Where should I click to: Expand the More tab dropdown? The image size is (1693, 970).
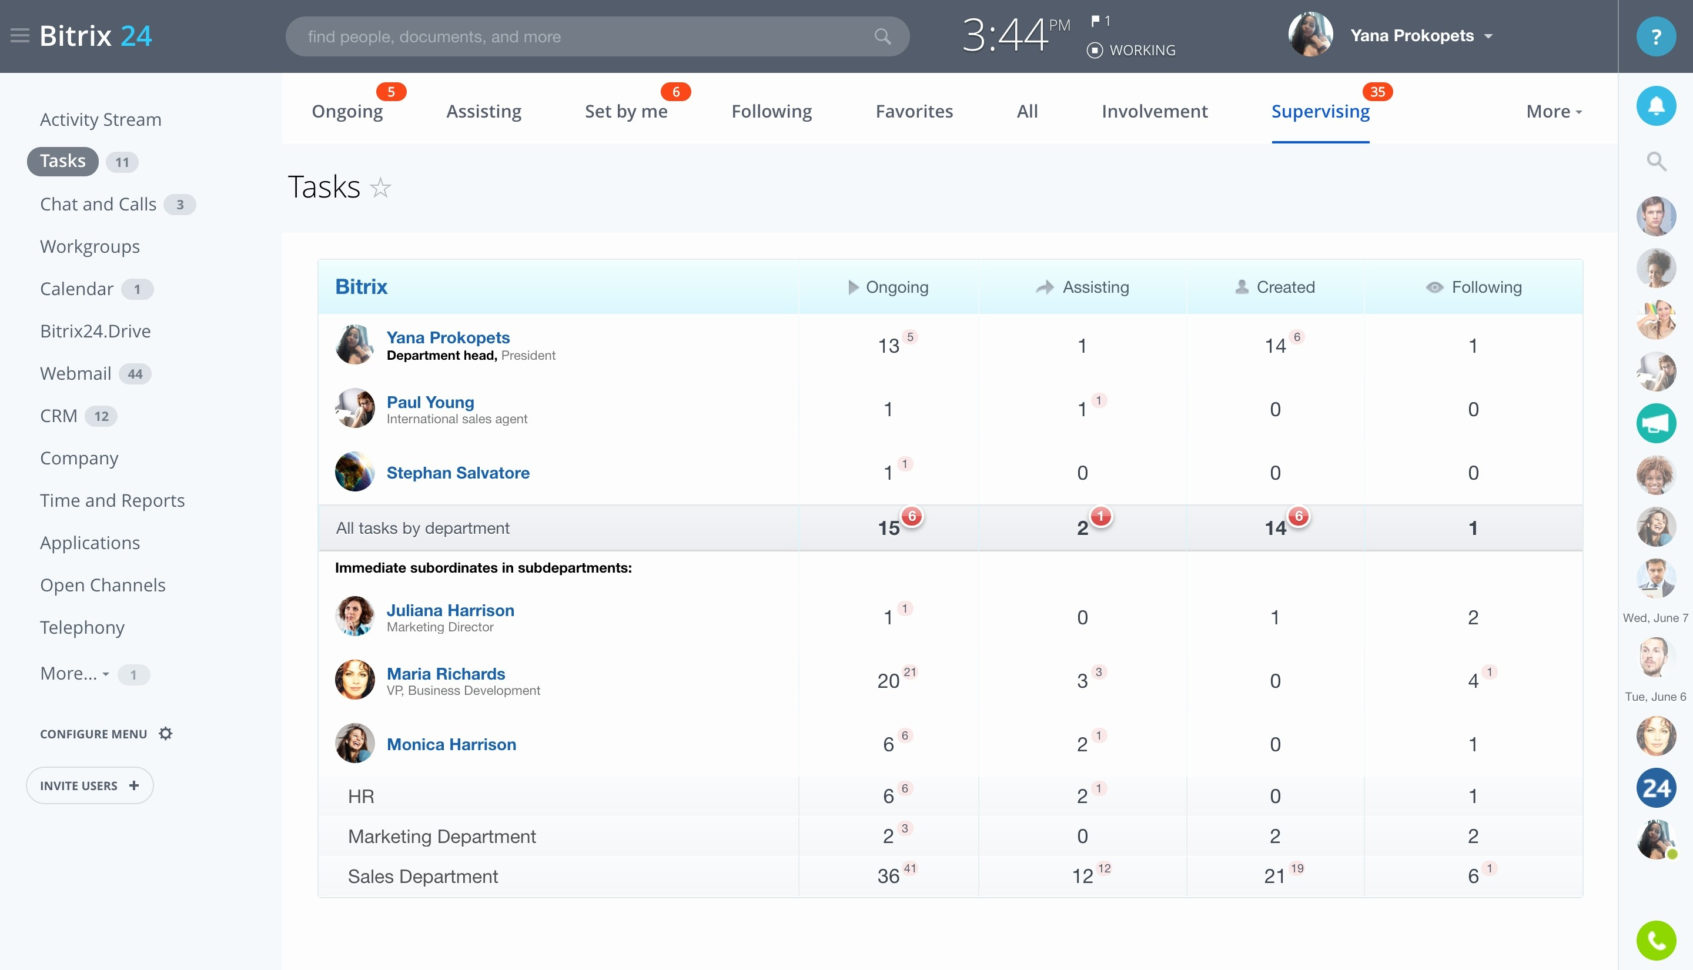[1553, 111]
